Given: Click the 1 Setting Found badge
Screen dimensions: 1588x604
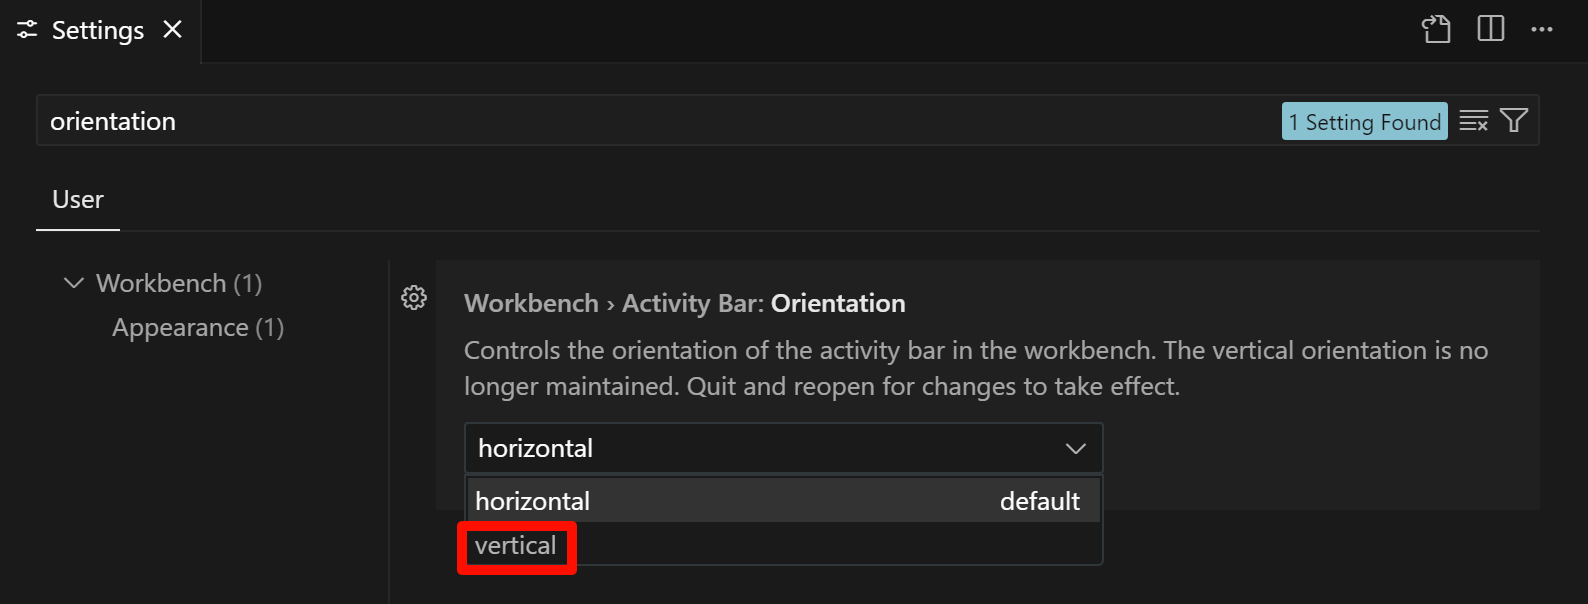Looking at the screenshot, I should (1364, 121).
